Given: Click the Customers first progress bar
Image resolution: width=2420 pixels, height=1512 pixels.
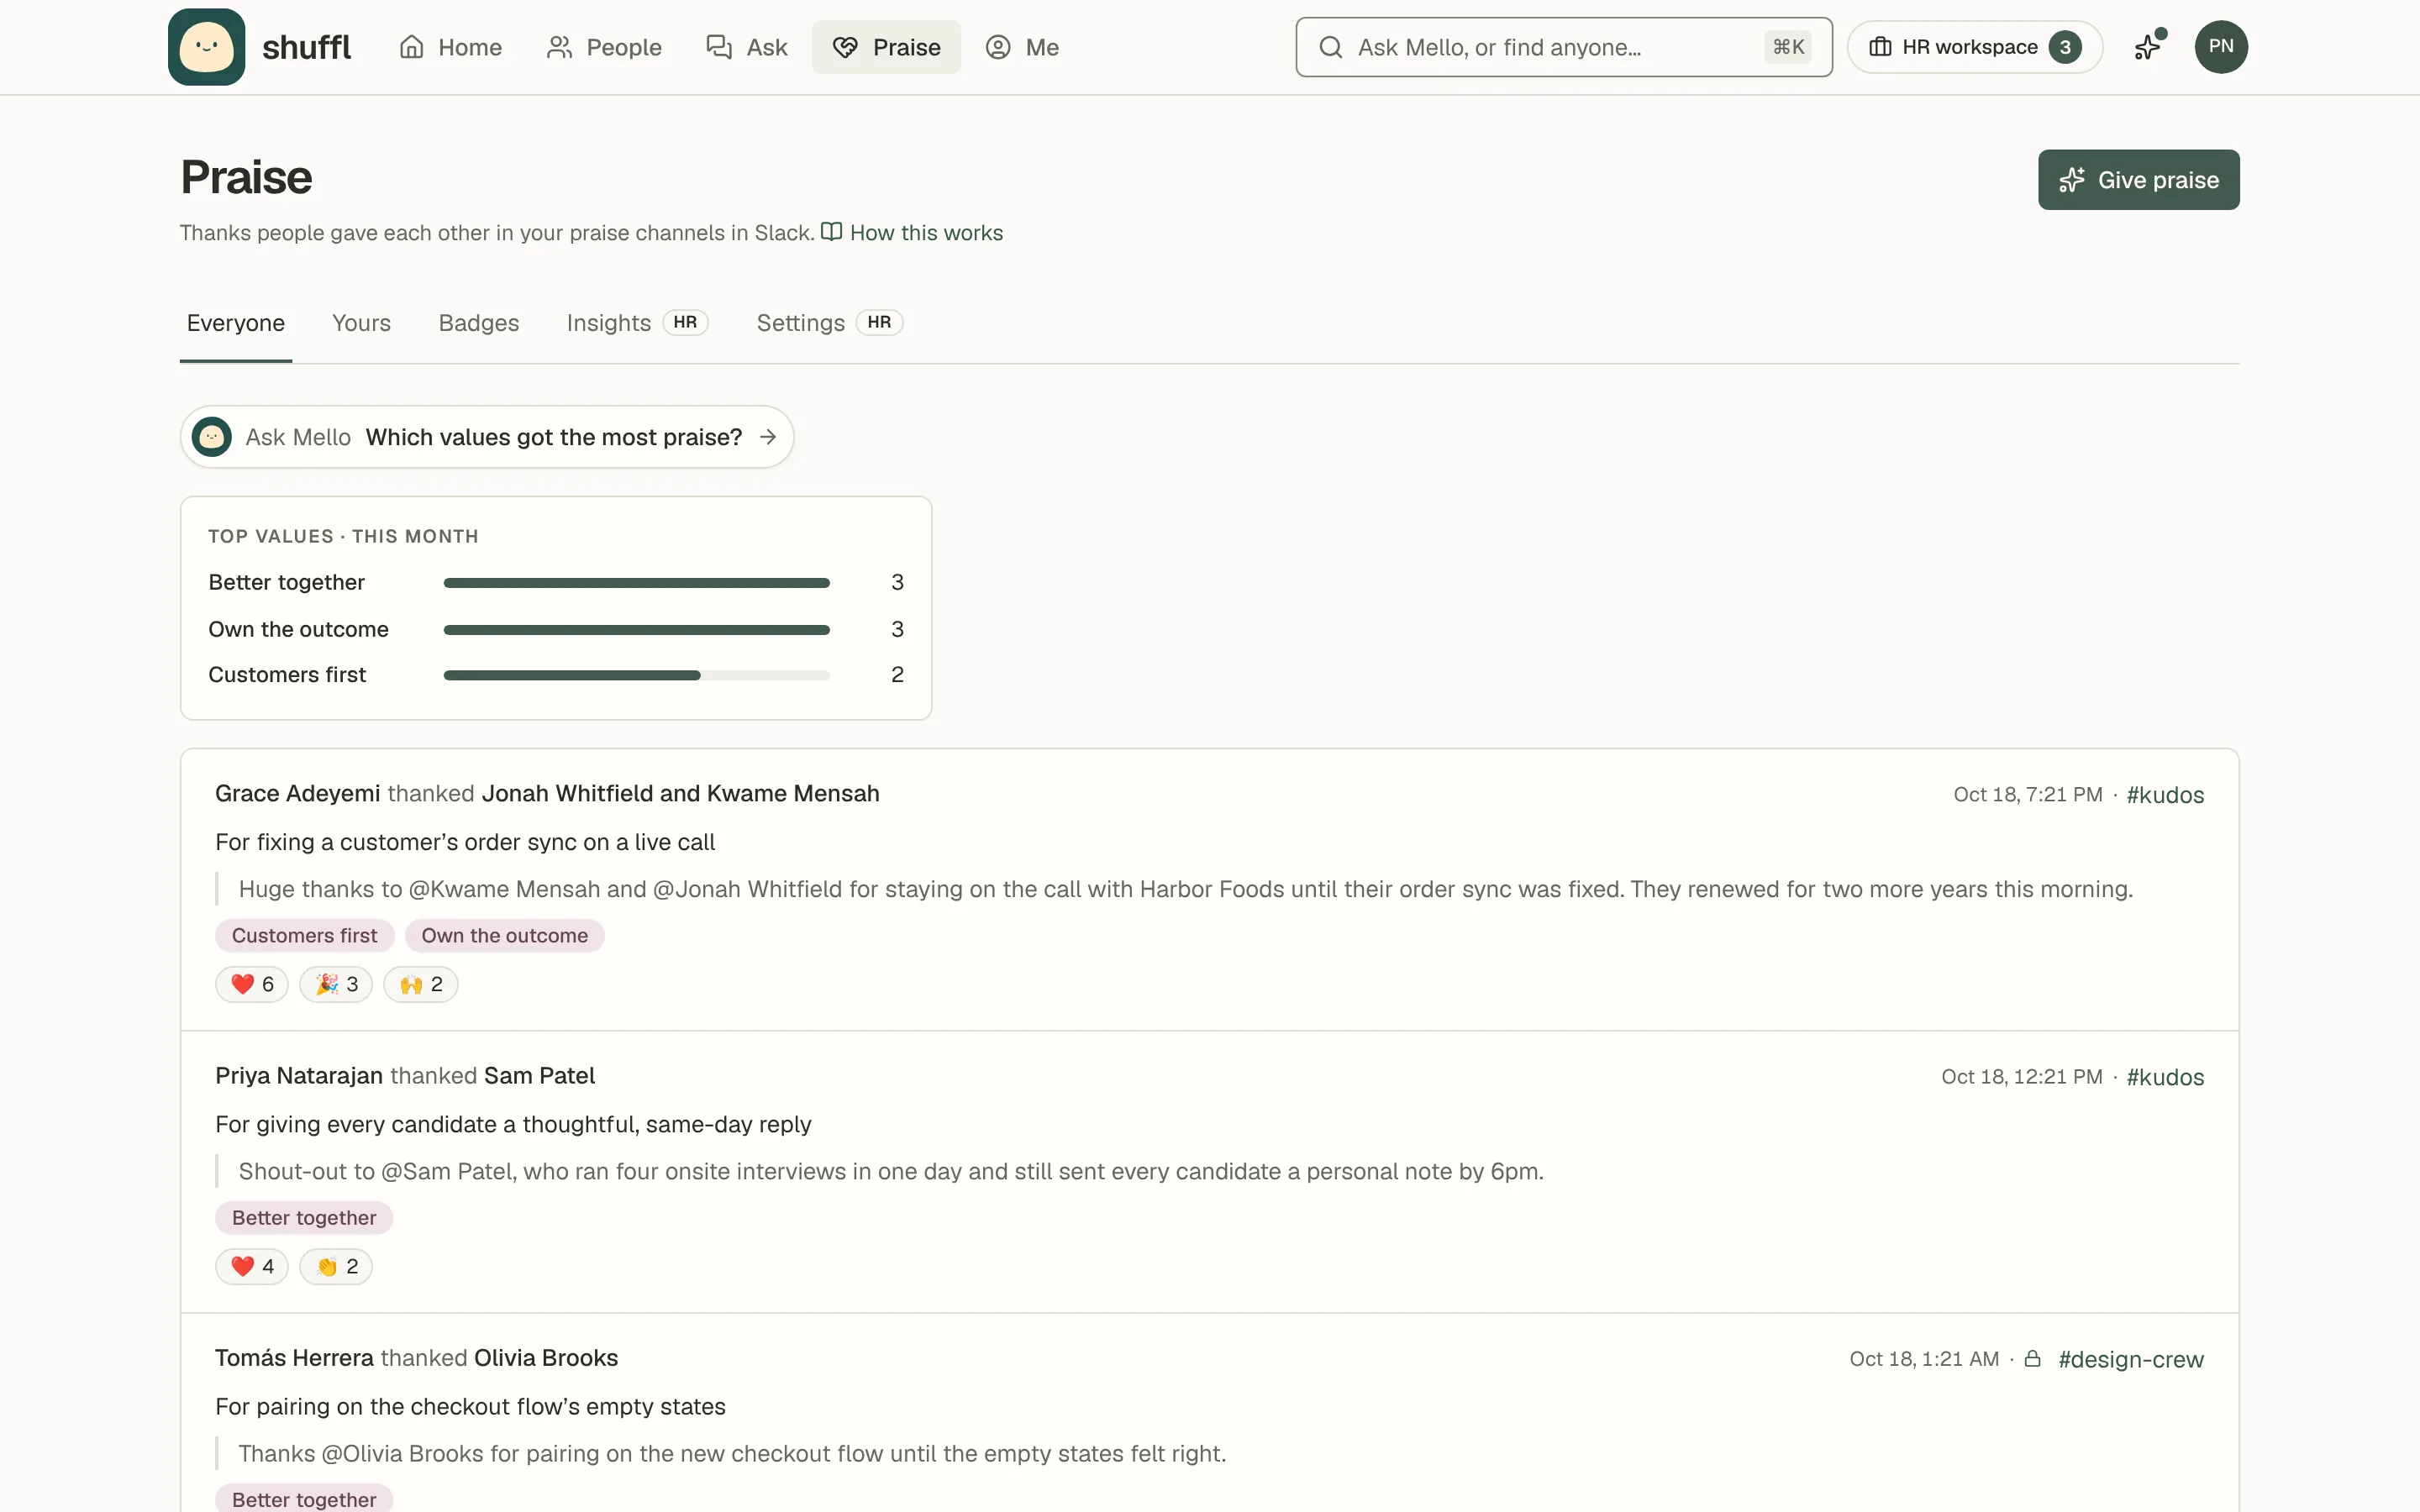Looking at the screenshot, I should pyautogui.click(x=636, y=675).
